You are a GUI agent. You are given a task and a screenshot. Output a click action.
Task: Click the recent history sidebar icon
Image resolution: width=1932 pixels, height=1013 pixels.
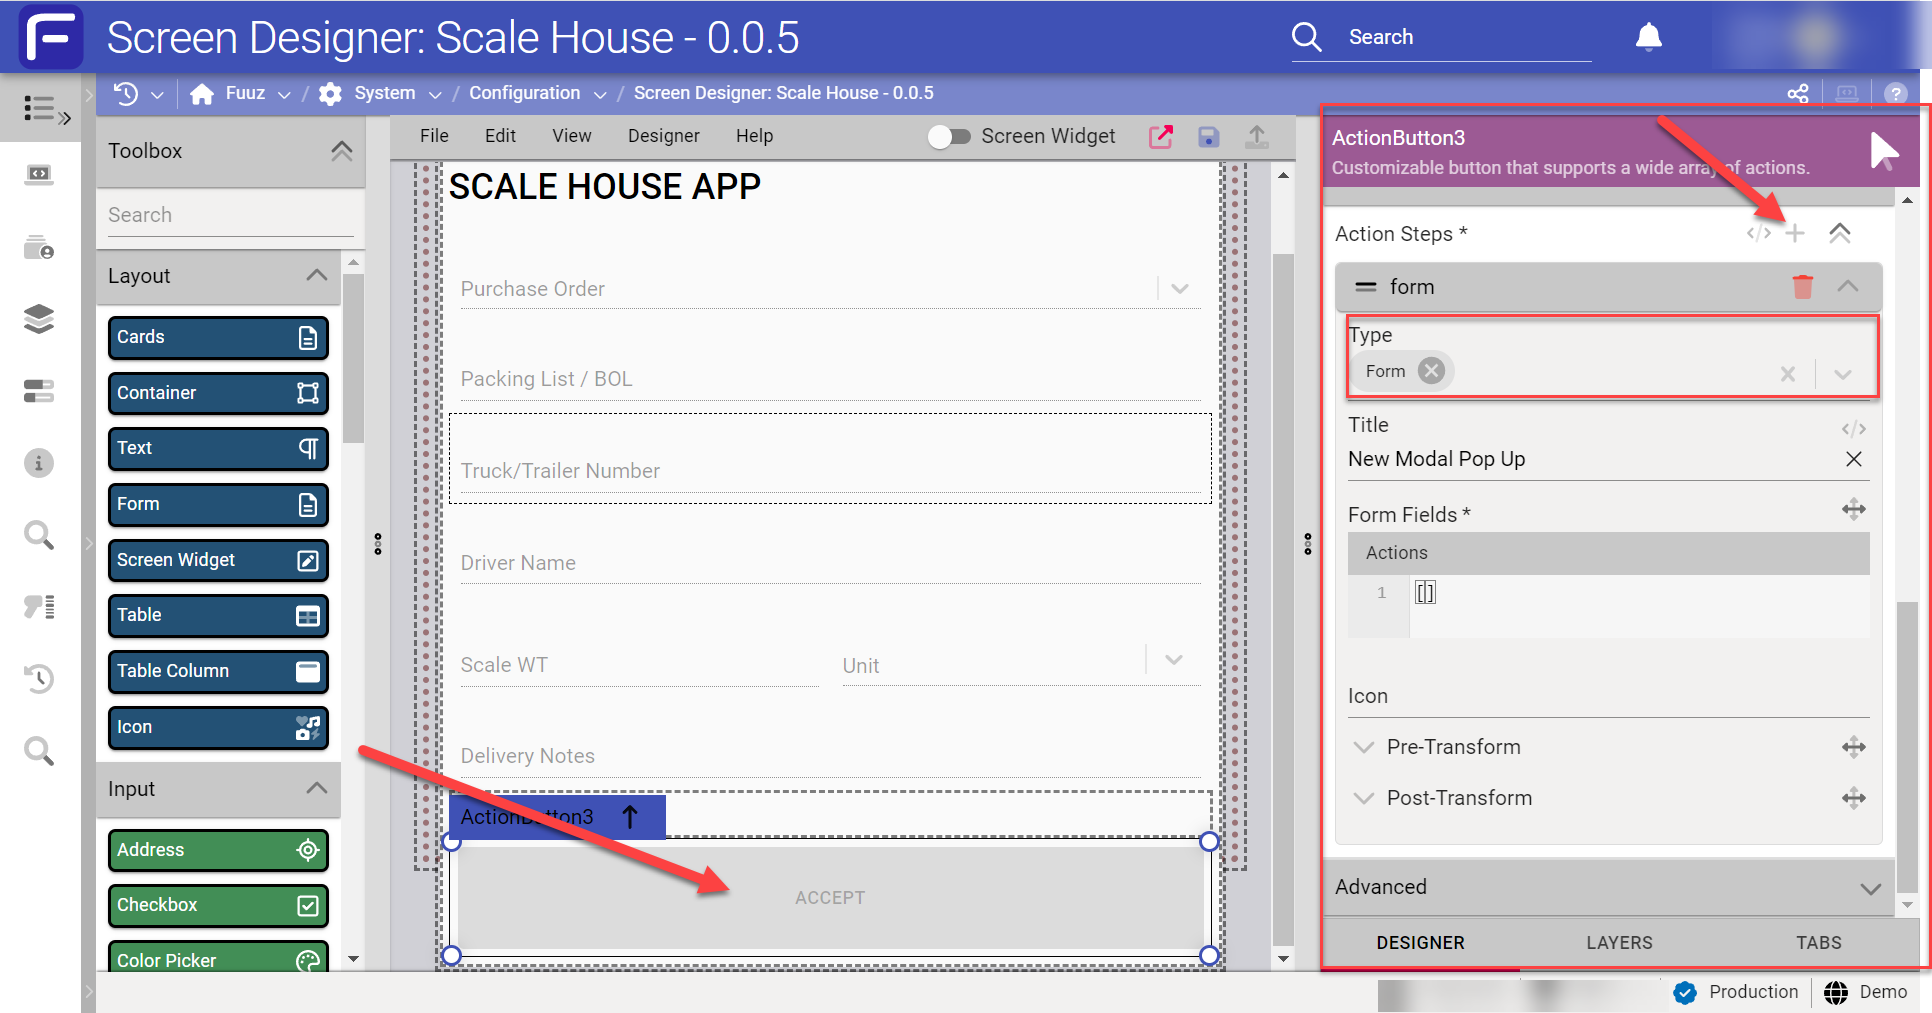39,679
